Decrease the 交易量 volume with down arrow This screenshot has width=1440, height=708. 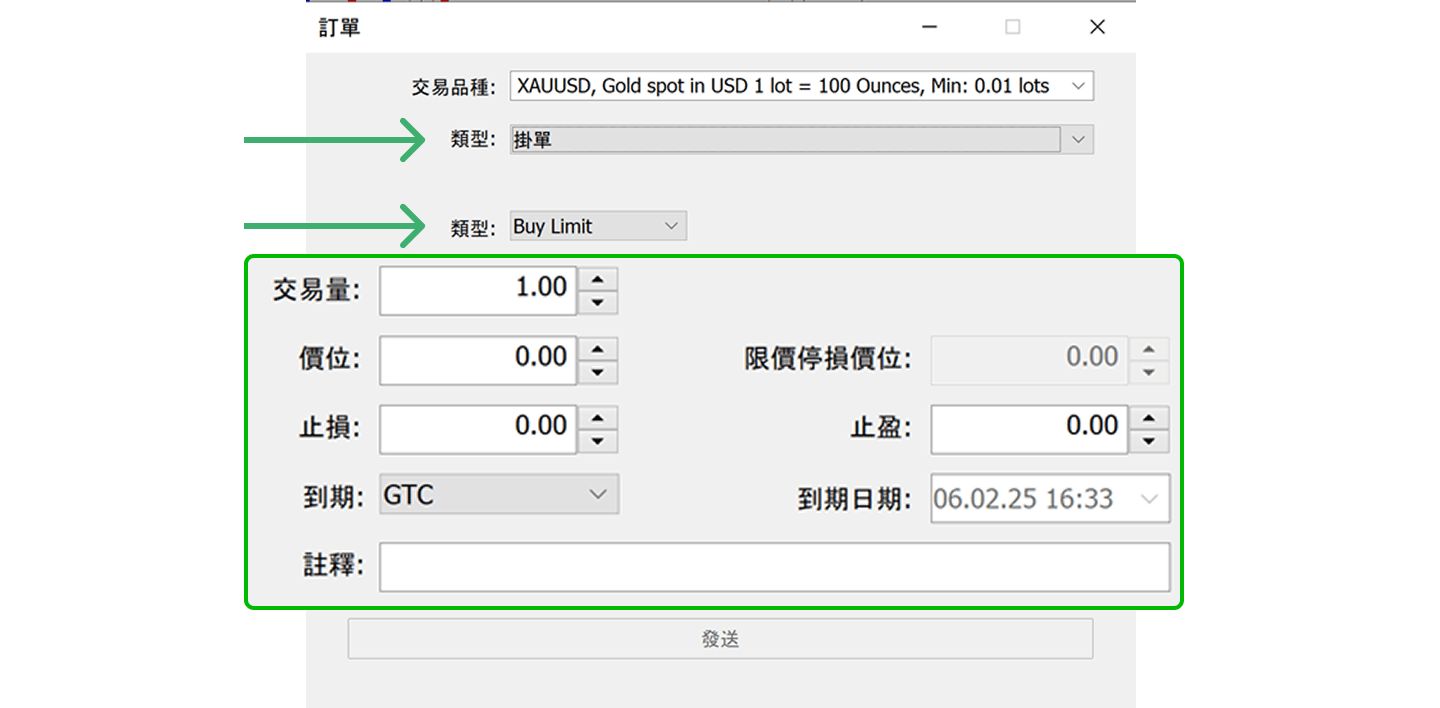click(597, 300)
